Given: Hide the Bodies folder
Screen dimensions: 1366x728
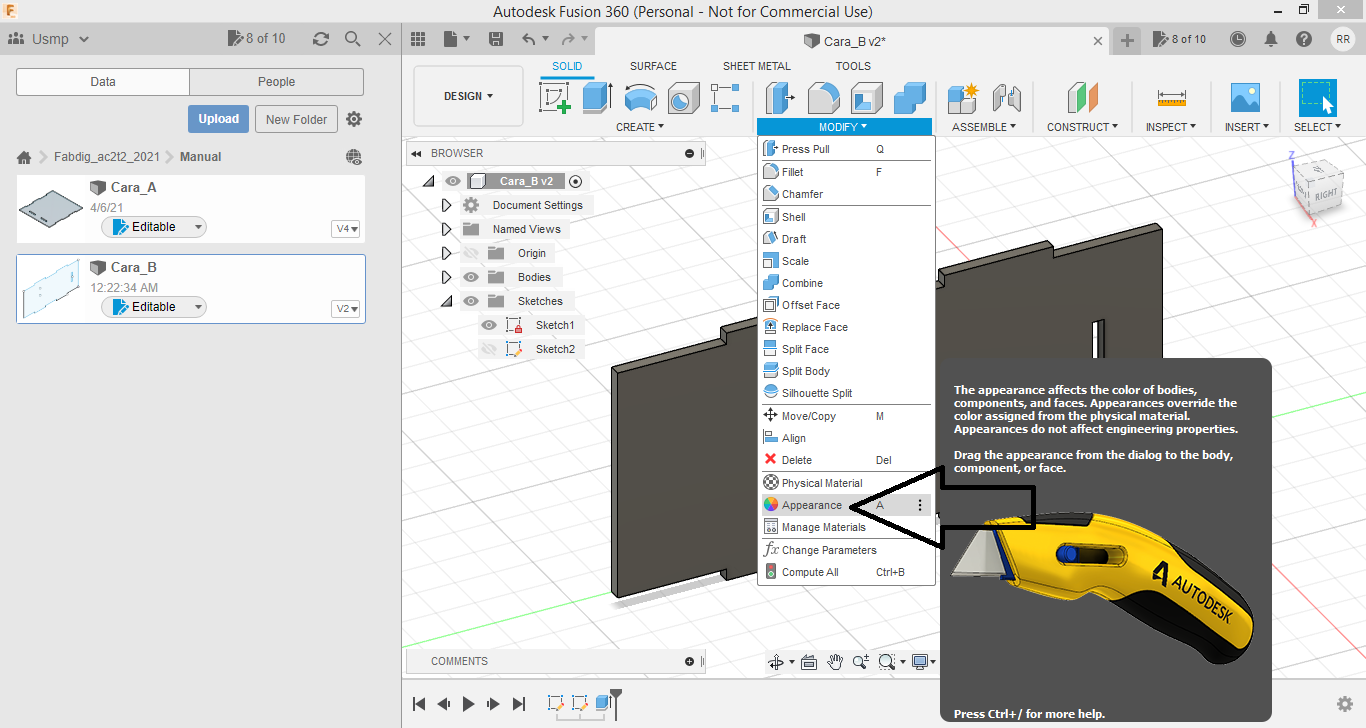Looking at the screenshot, I should point(471,277).
